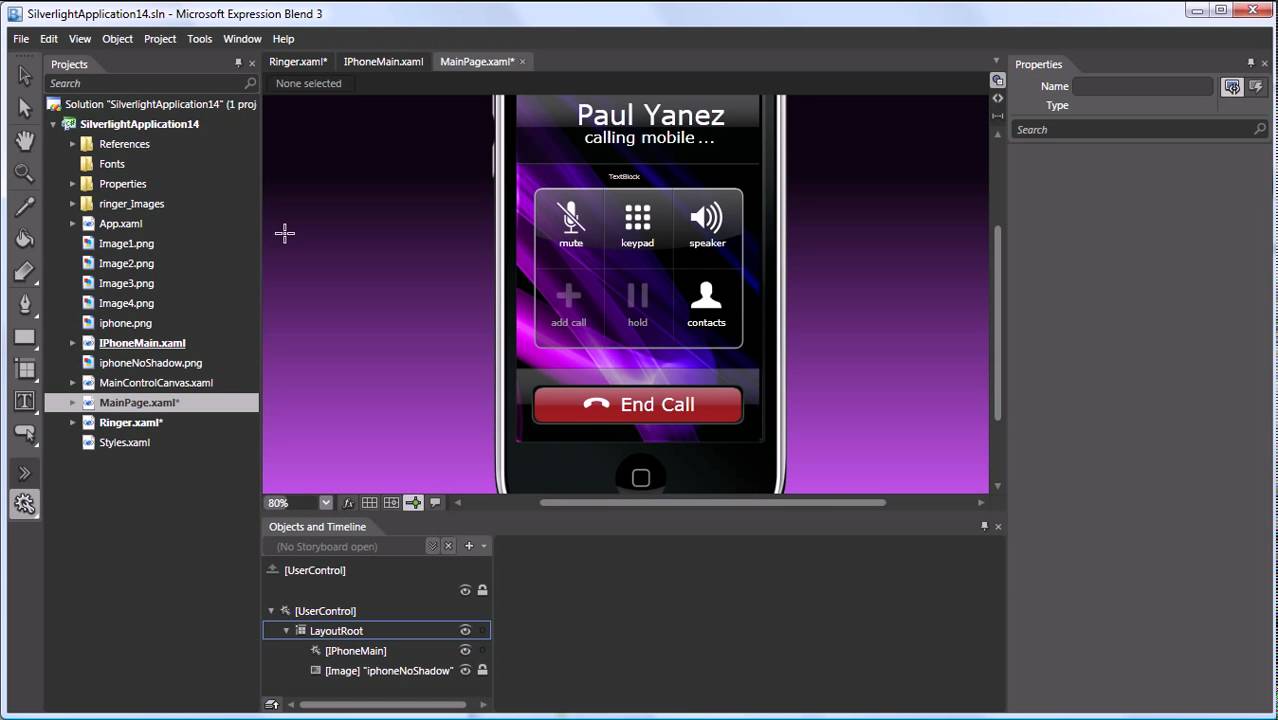This screenshot has height=720, width=1278.
Task: Select the TextBlock text tool
Action: [25, 401]
